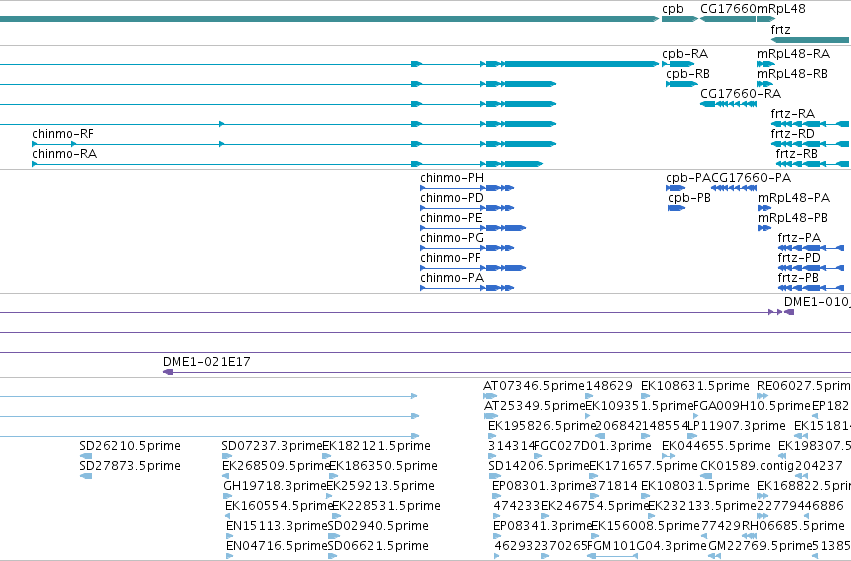Select the frtz-RA transcript label

(792, 114)
